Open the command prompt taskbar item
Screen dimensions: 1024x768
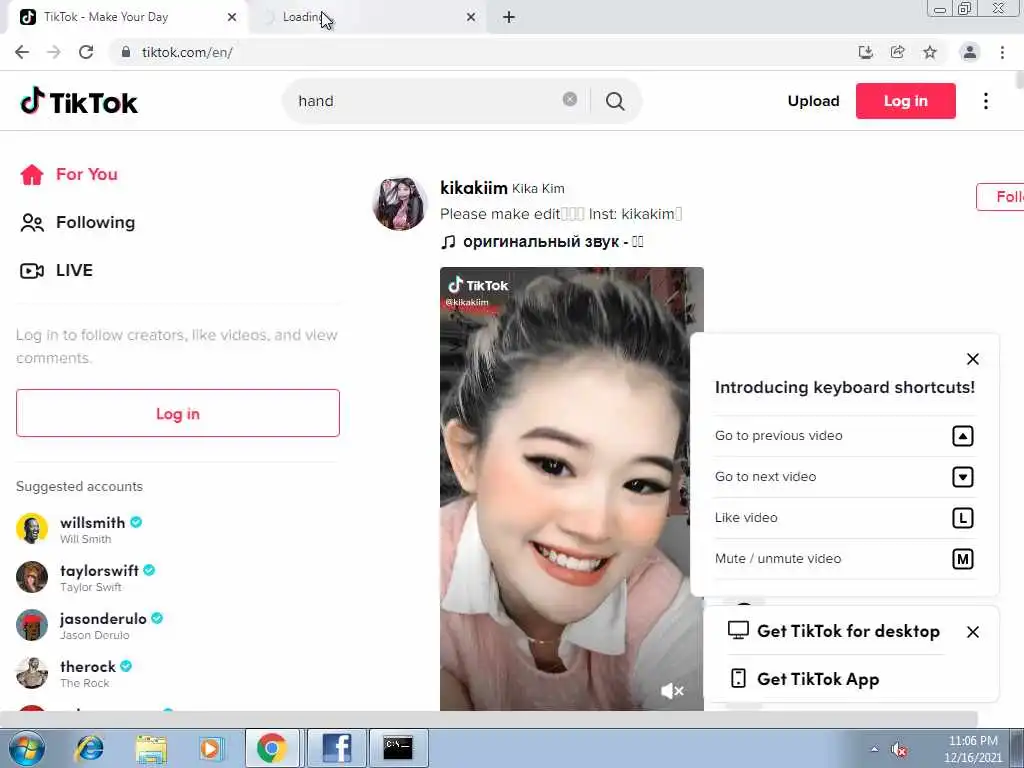pos(398,748)
